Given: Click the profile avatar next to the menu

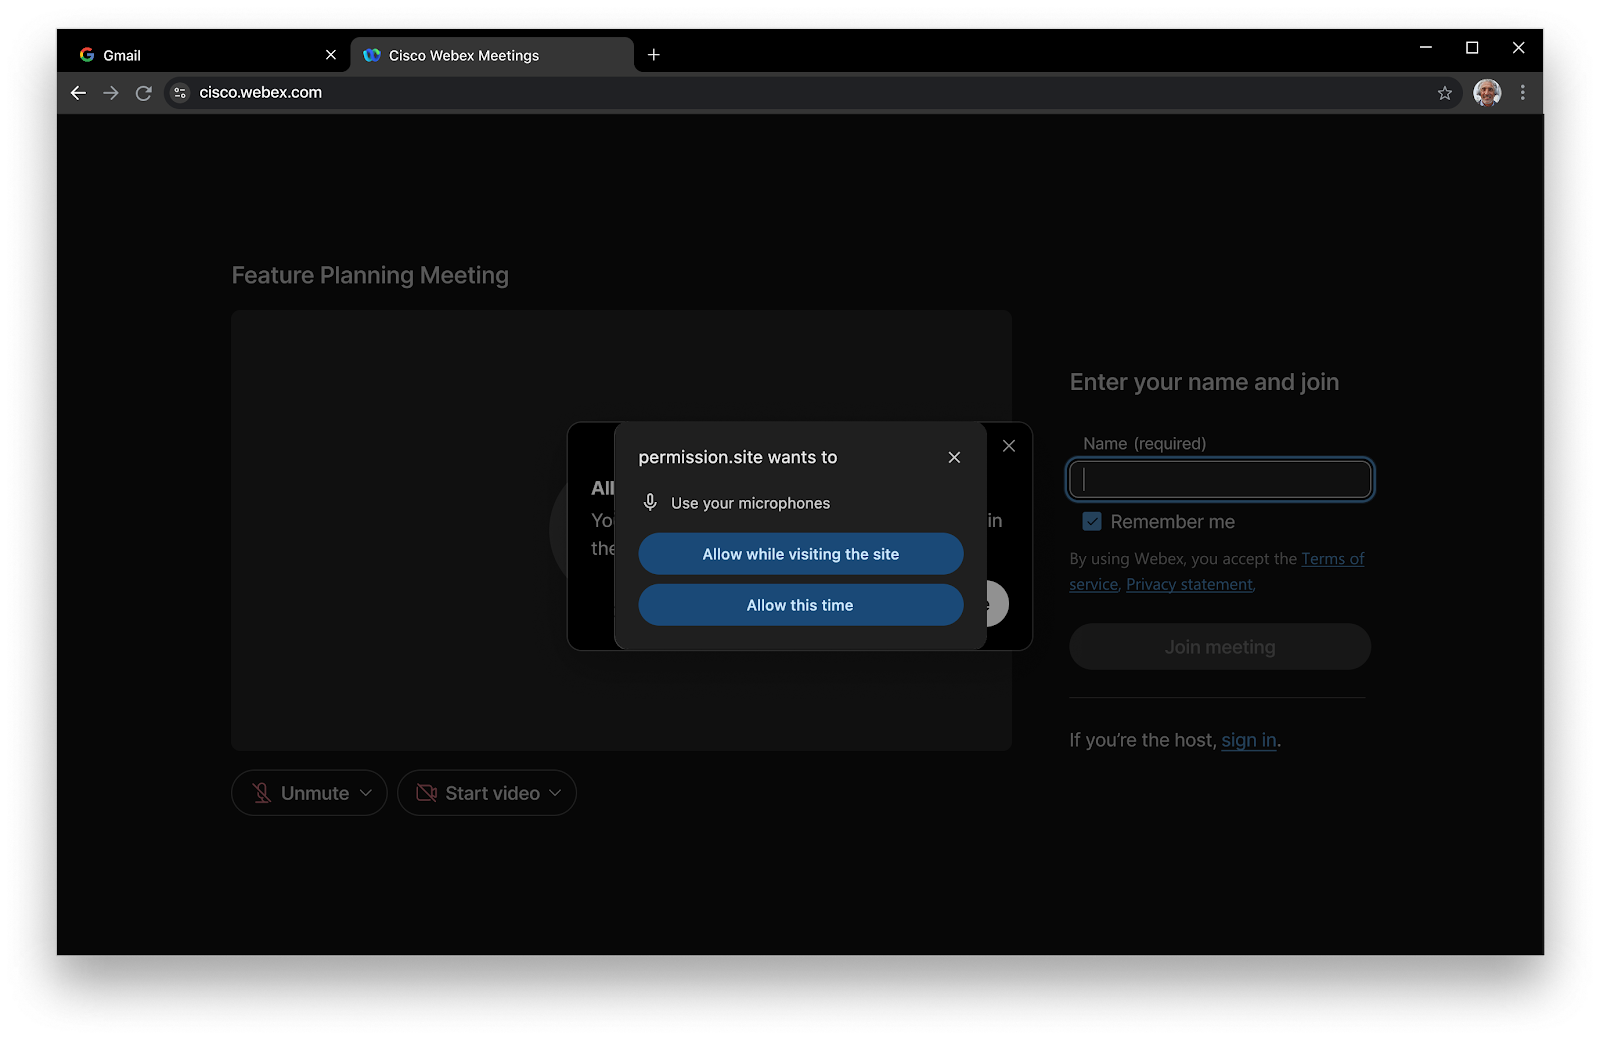Looking at the screenshot, I should coord(1487,92).
